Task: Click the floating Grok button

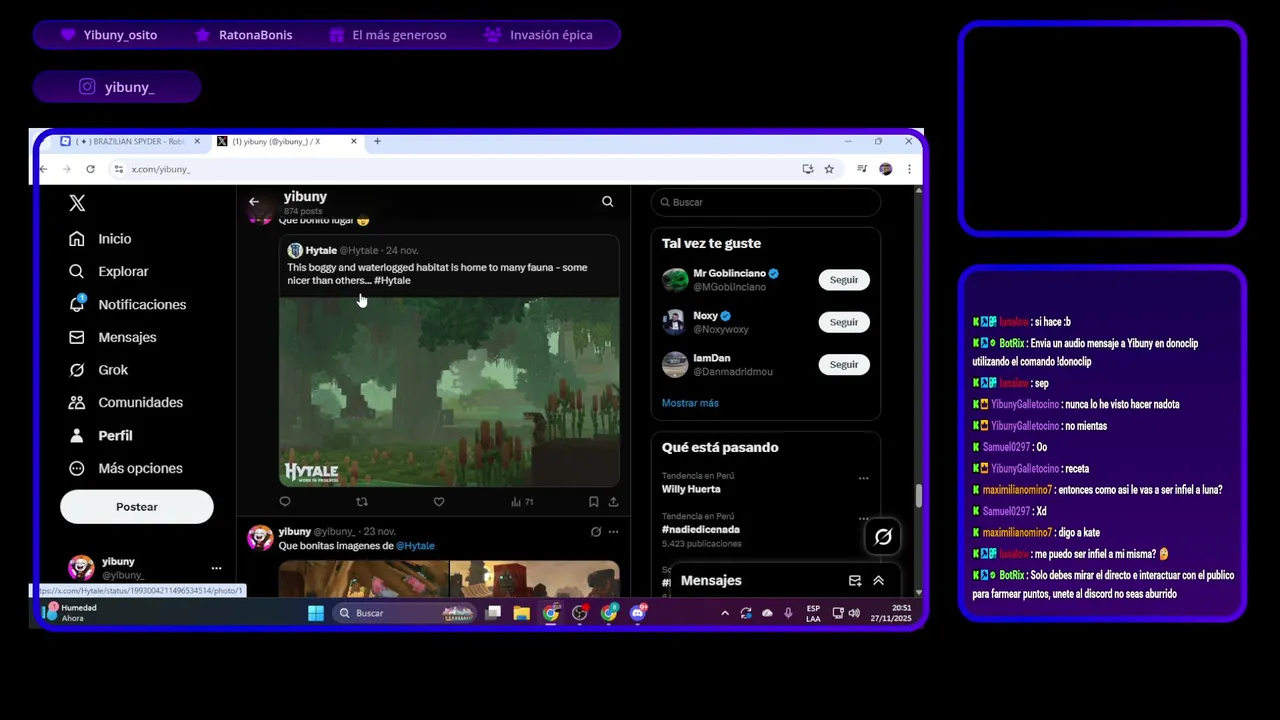Action: (883, 537)
